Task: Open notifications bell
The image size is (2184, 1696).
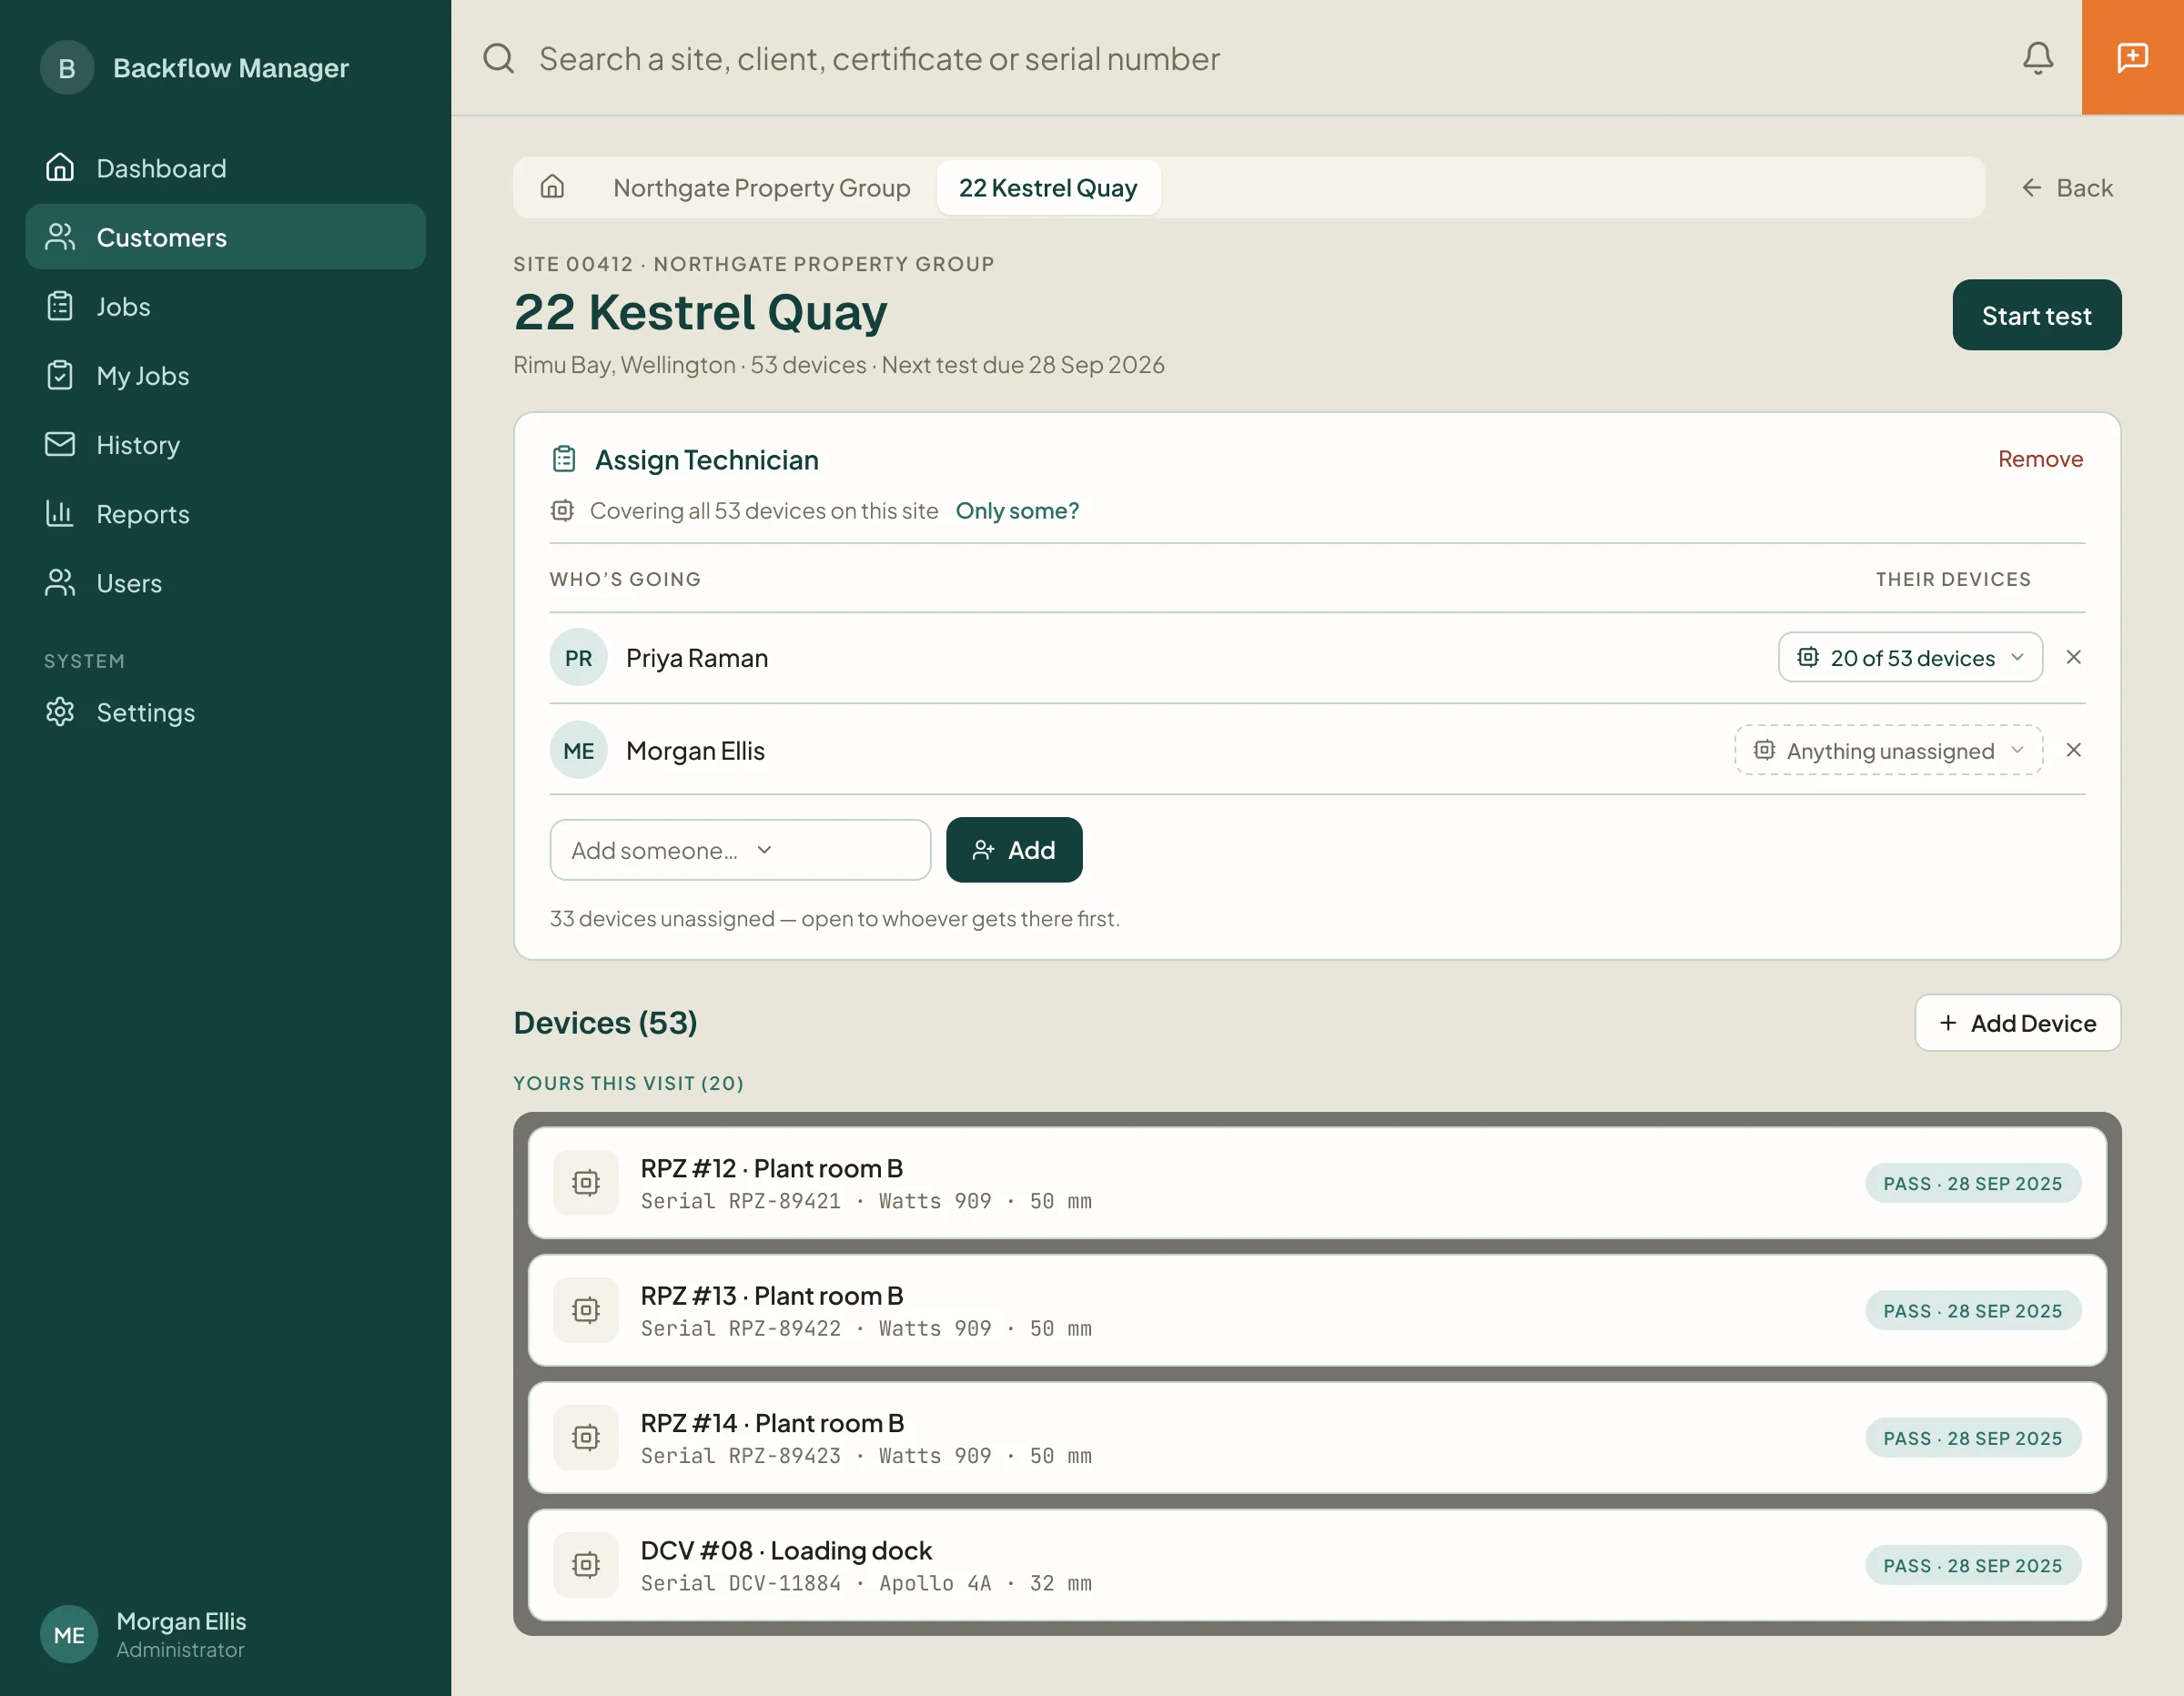Action: click(2037, 58)
